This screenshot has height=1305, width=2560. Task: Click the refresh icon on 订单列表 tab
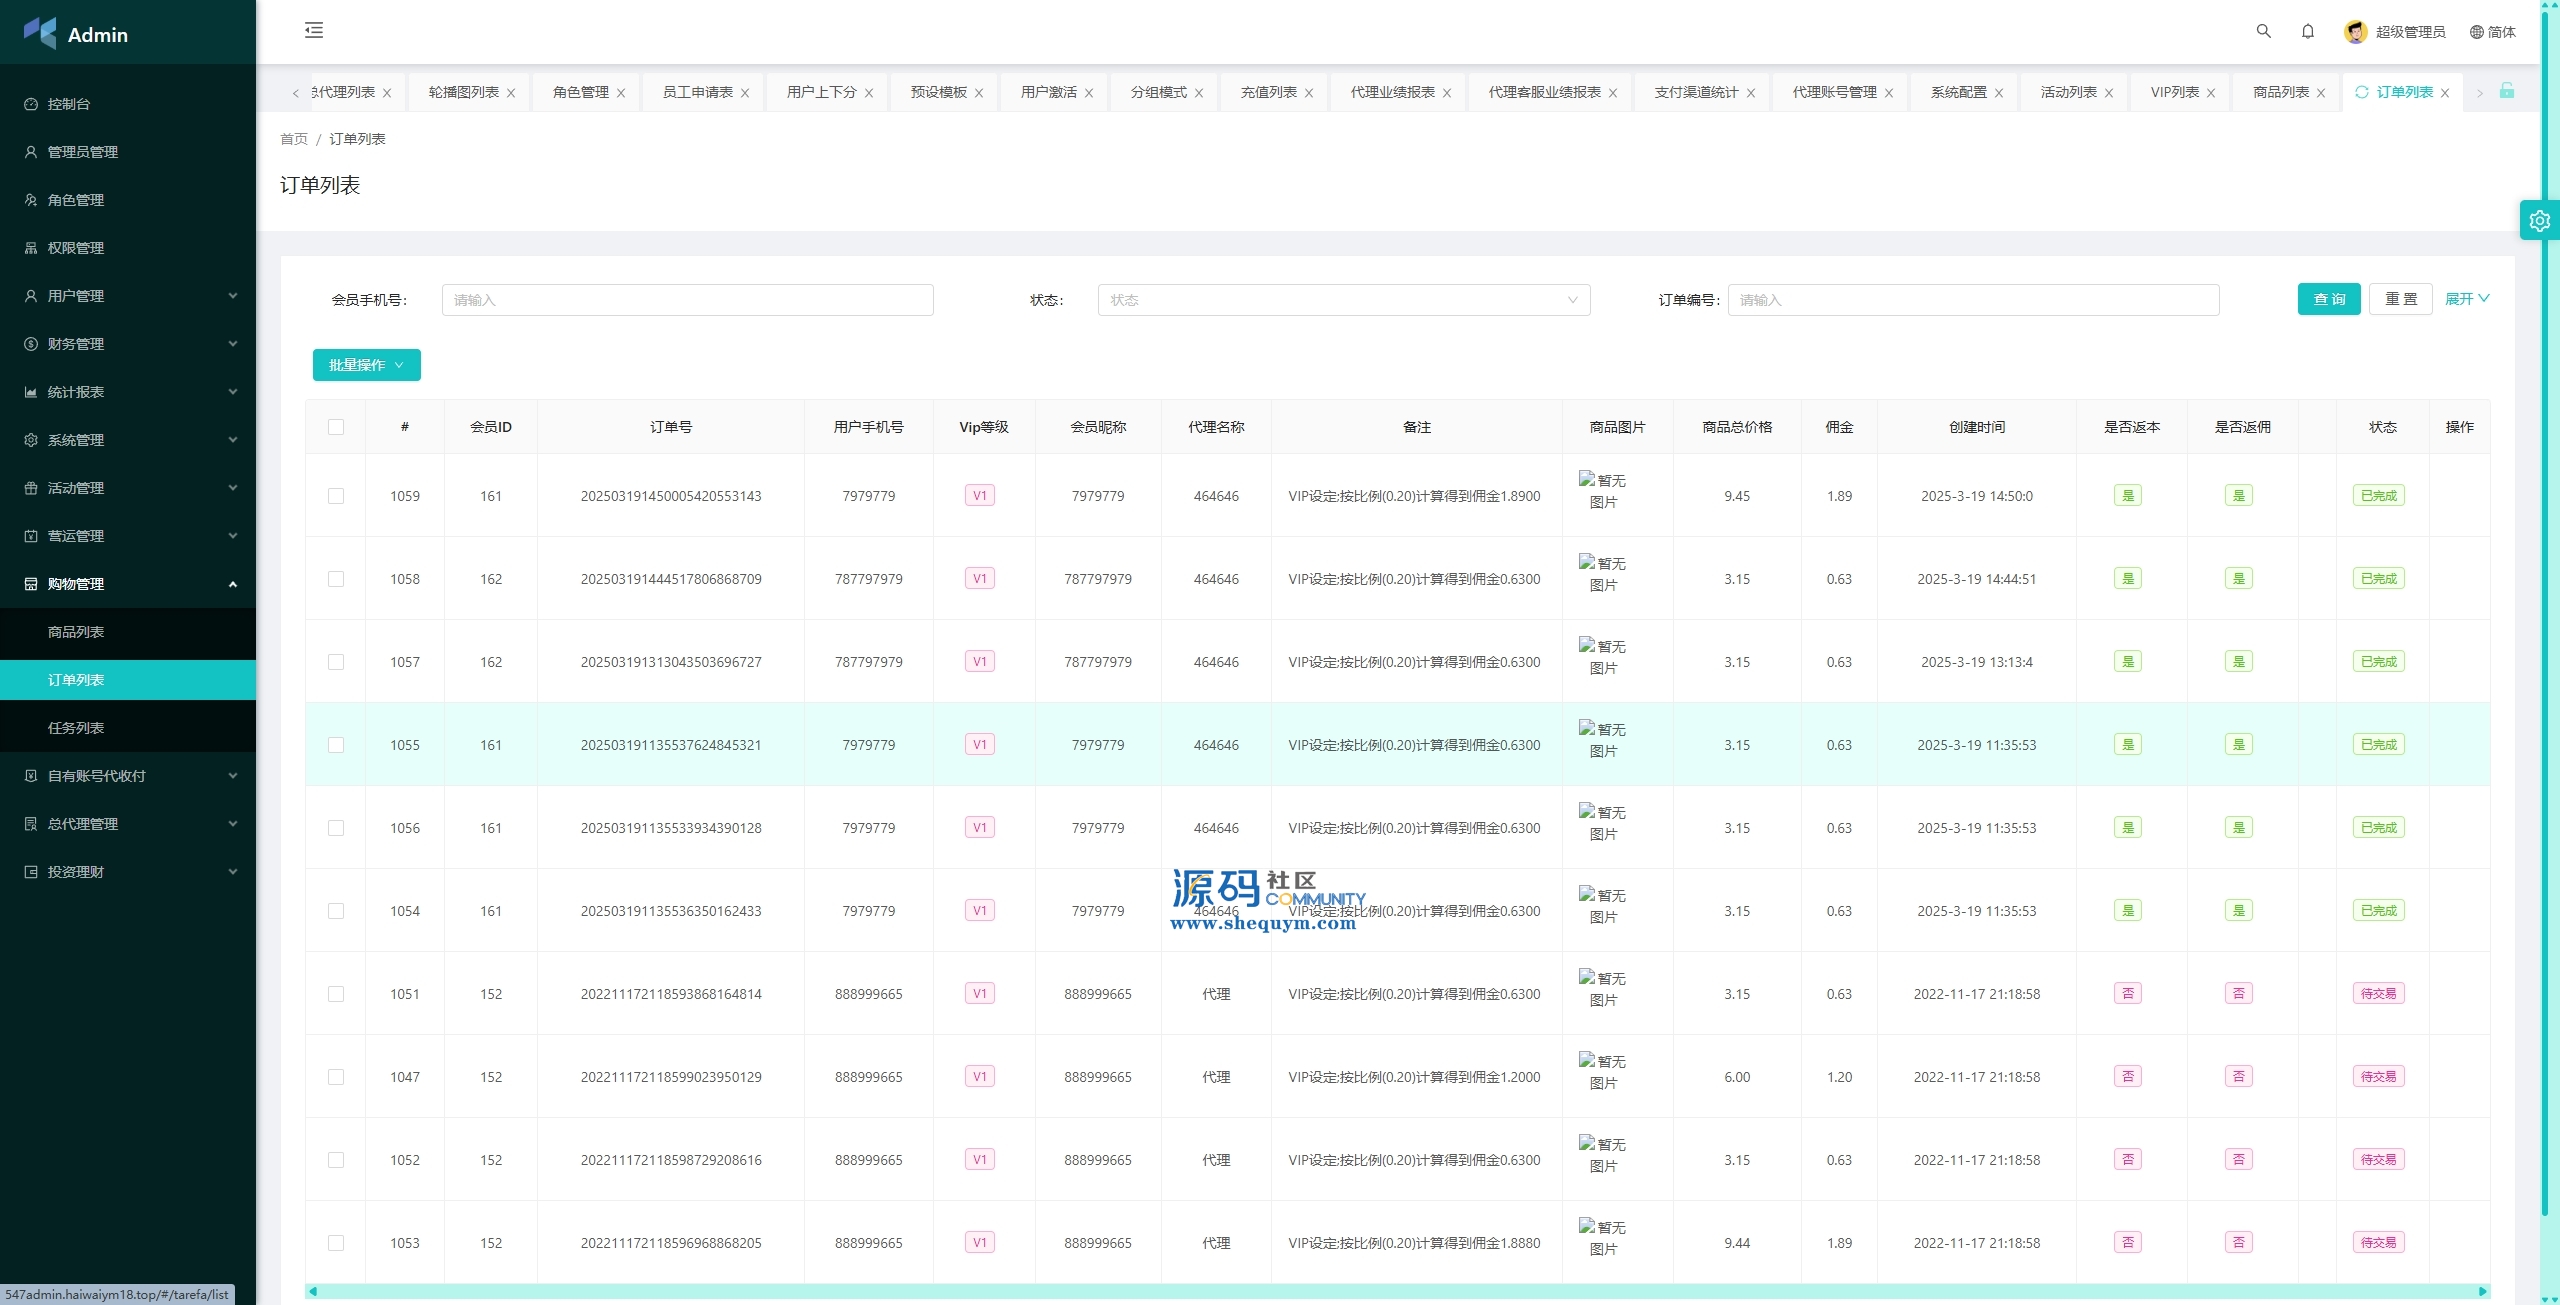coord(2361,92)
